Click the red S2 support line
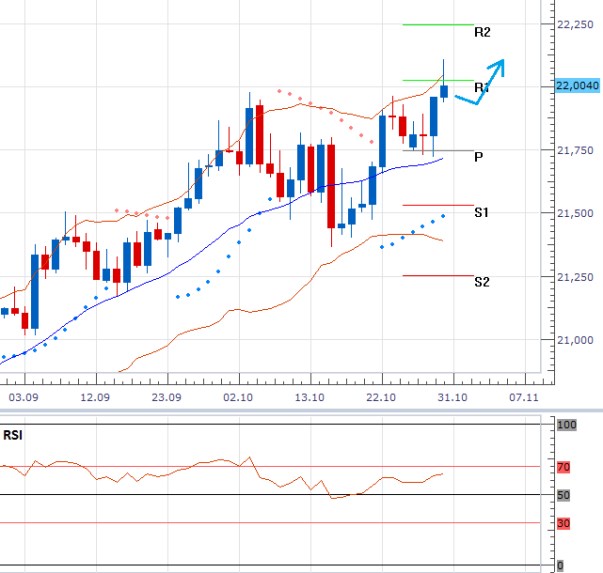Image resolution: width=603 pixels, height=573 pixels. [x=438, y=276]
